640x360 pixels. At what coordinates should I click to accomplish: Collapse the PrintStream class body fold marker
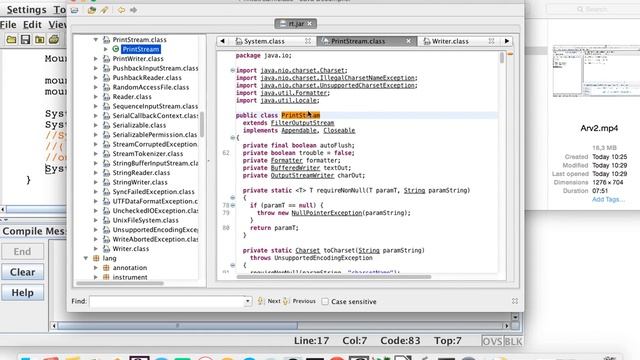click(232, 138)
